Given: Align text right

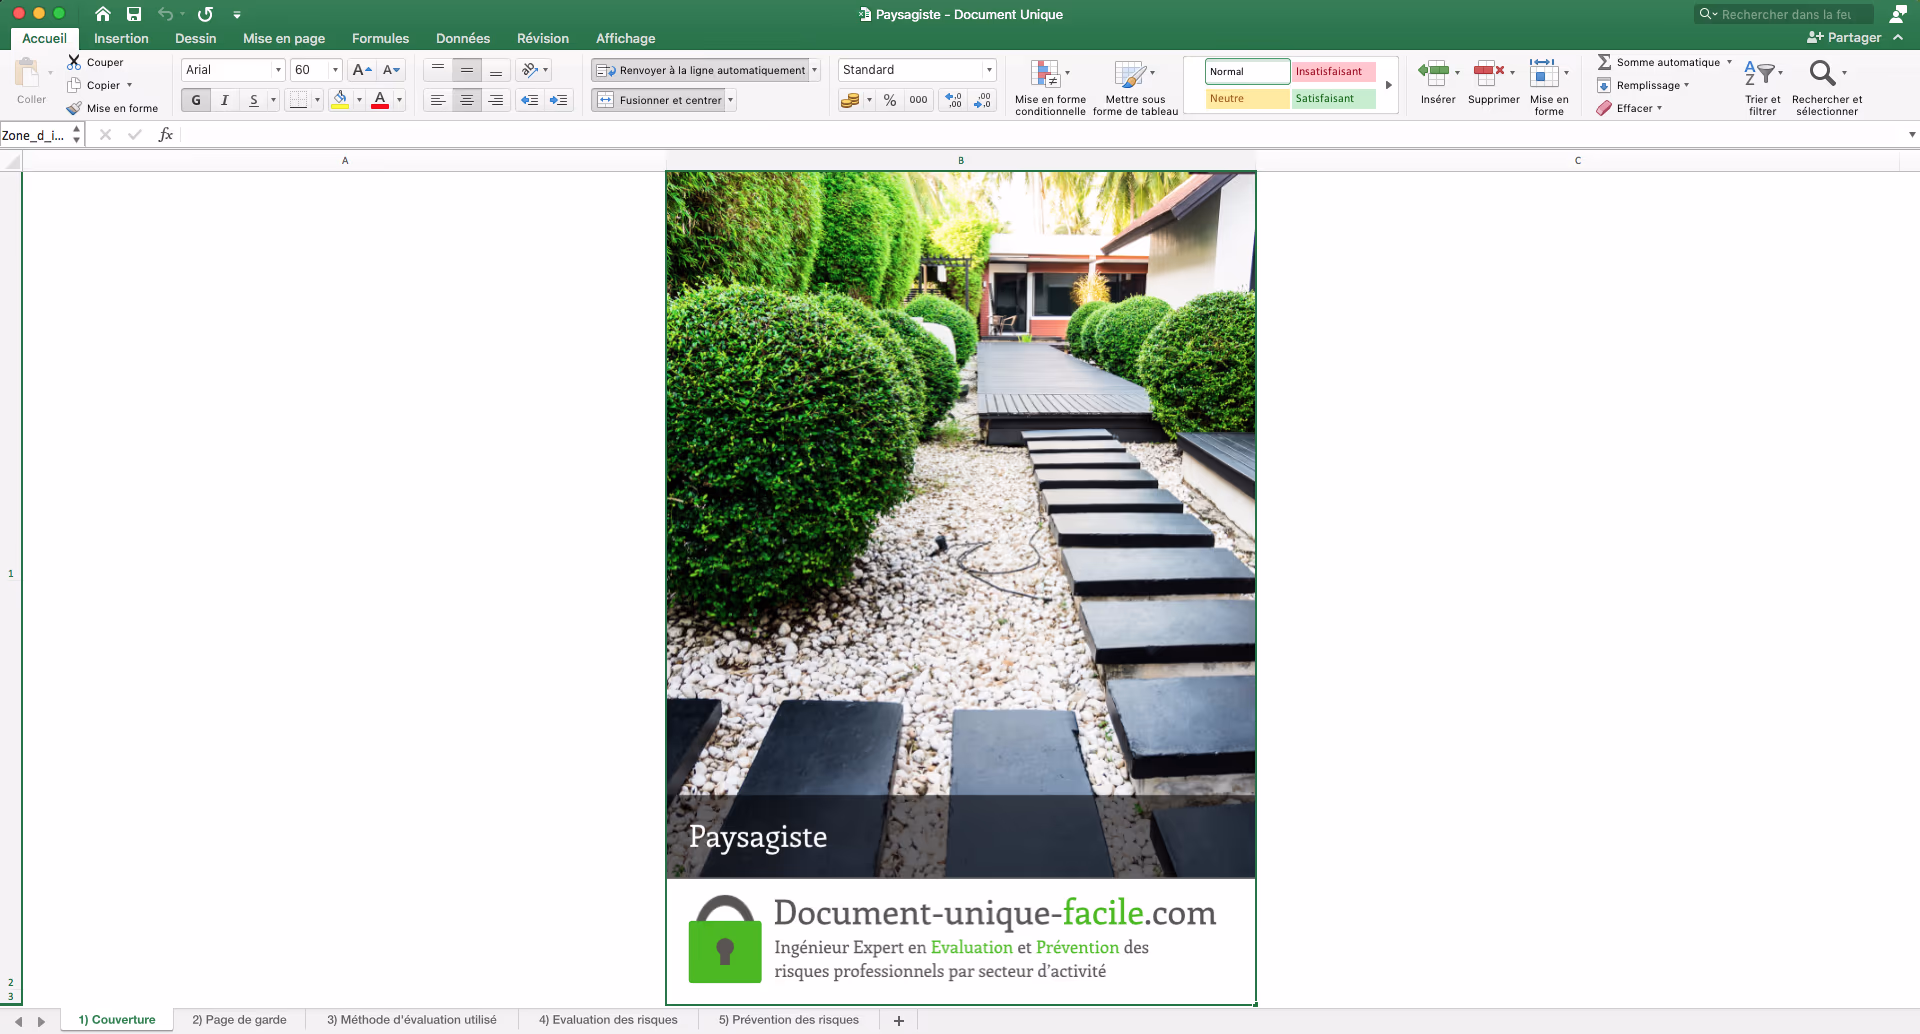Looking at the screenshot, I should click(x=495, y=100).
